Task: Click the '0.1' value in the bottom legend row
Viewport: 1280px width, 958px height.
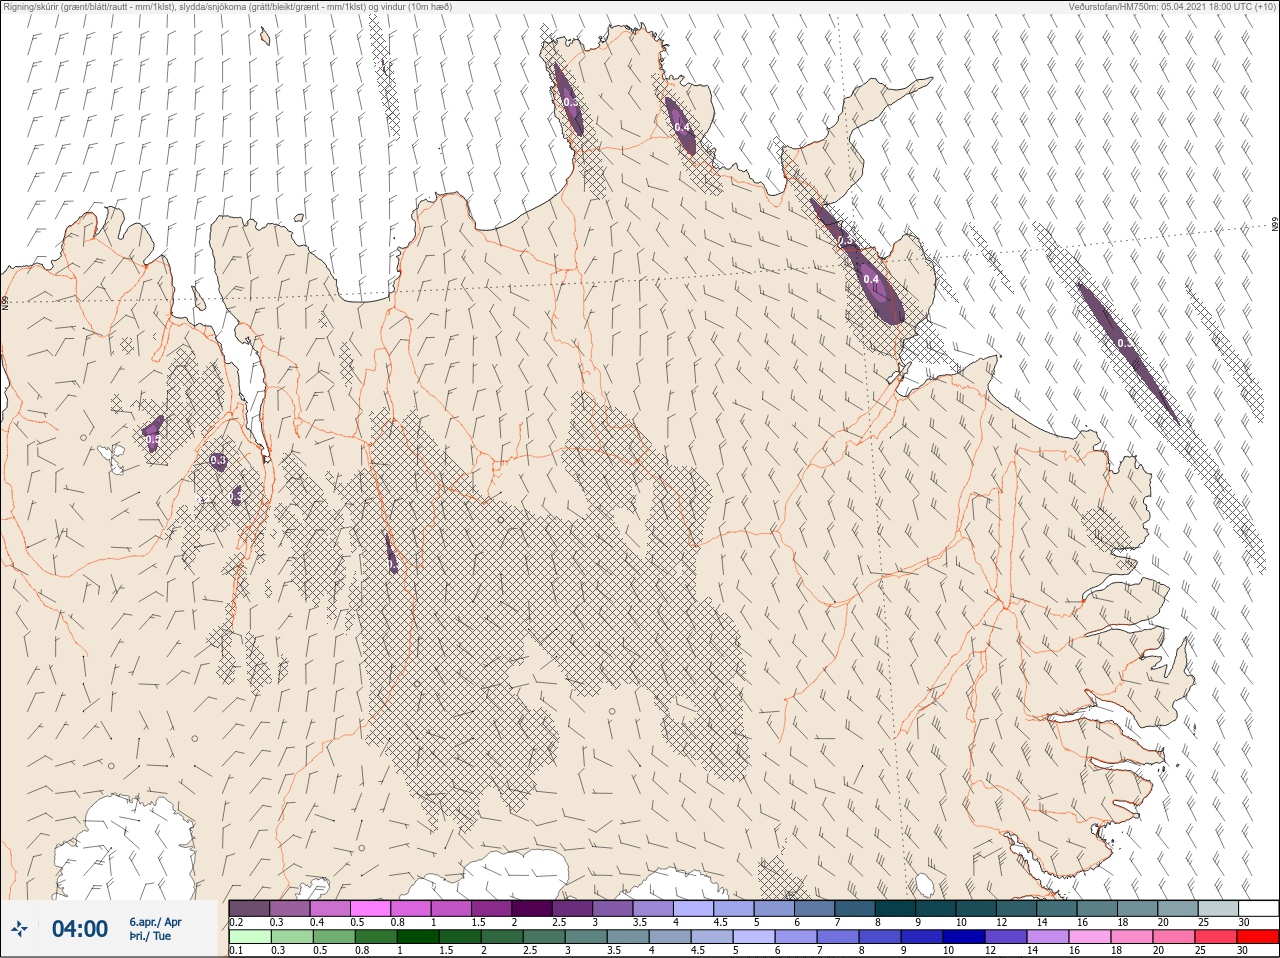Action: 237,950
